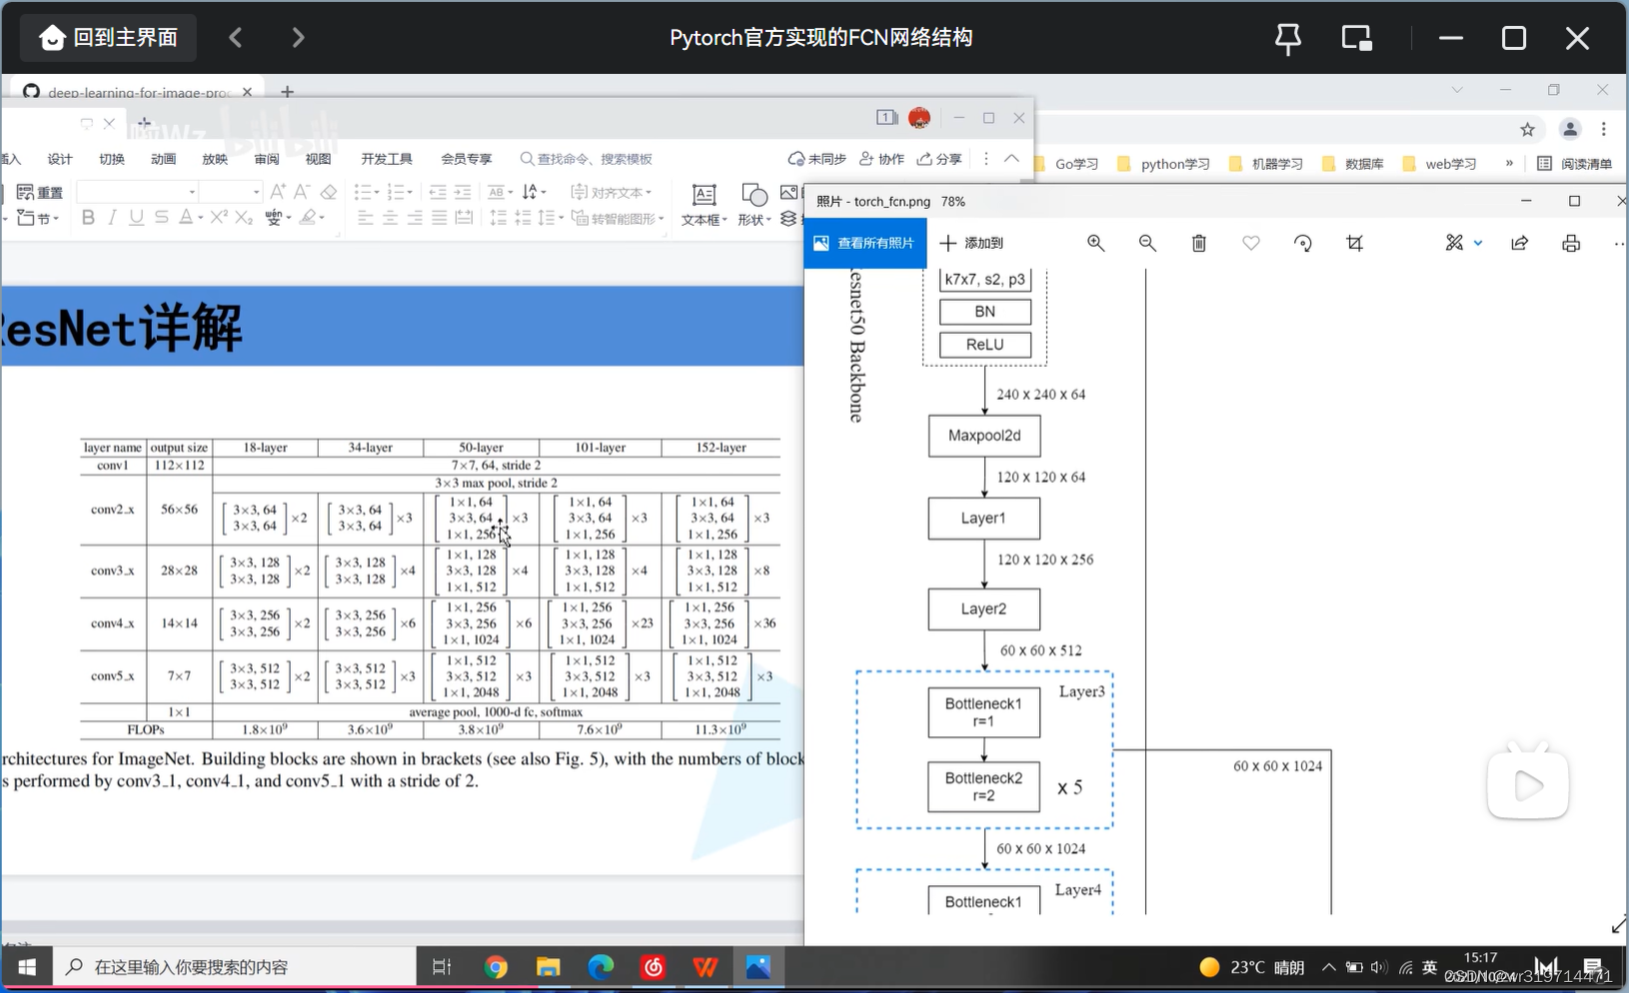Toggle Superscript formatting in WPS

[219, 217]
